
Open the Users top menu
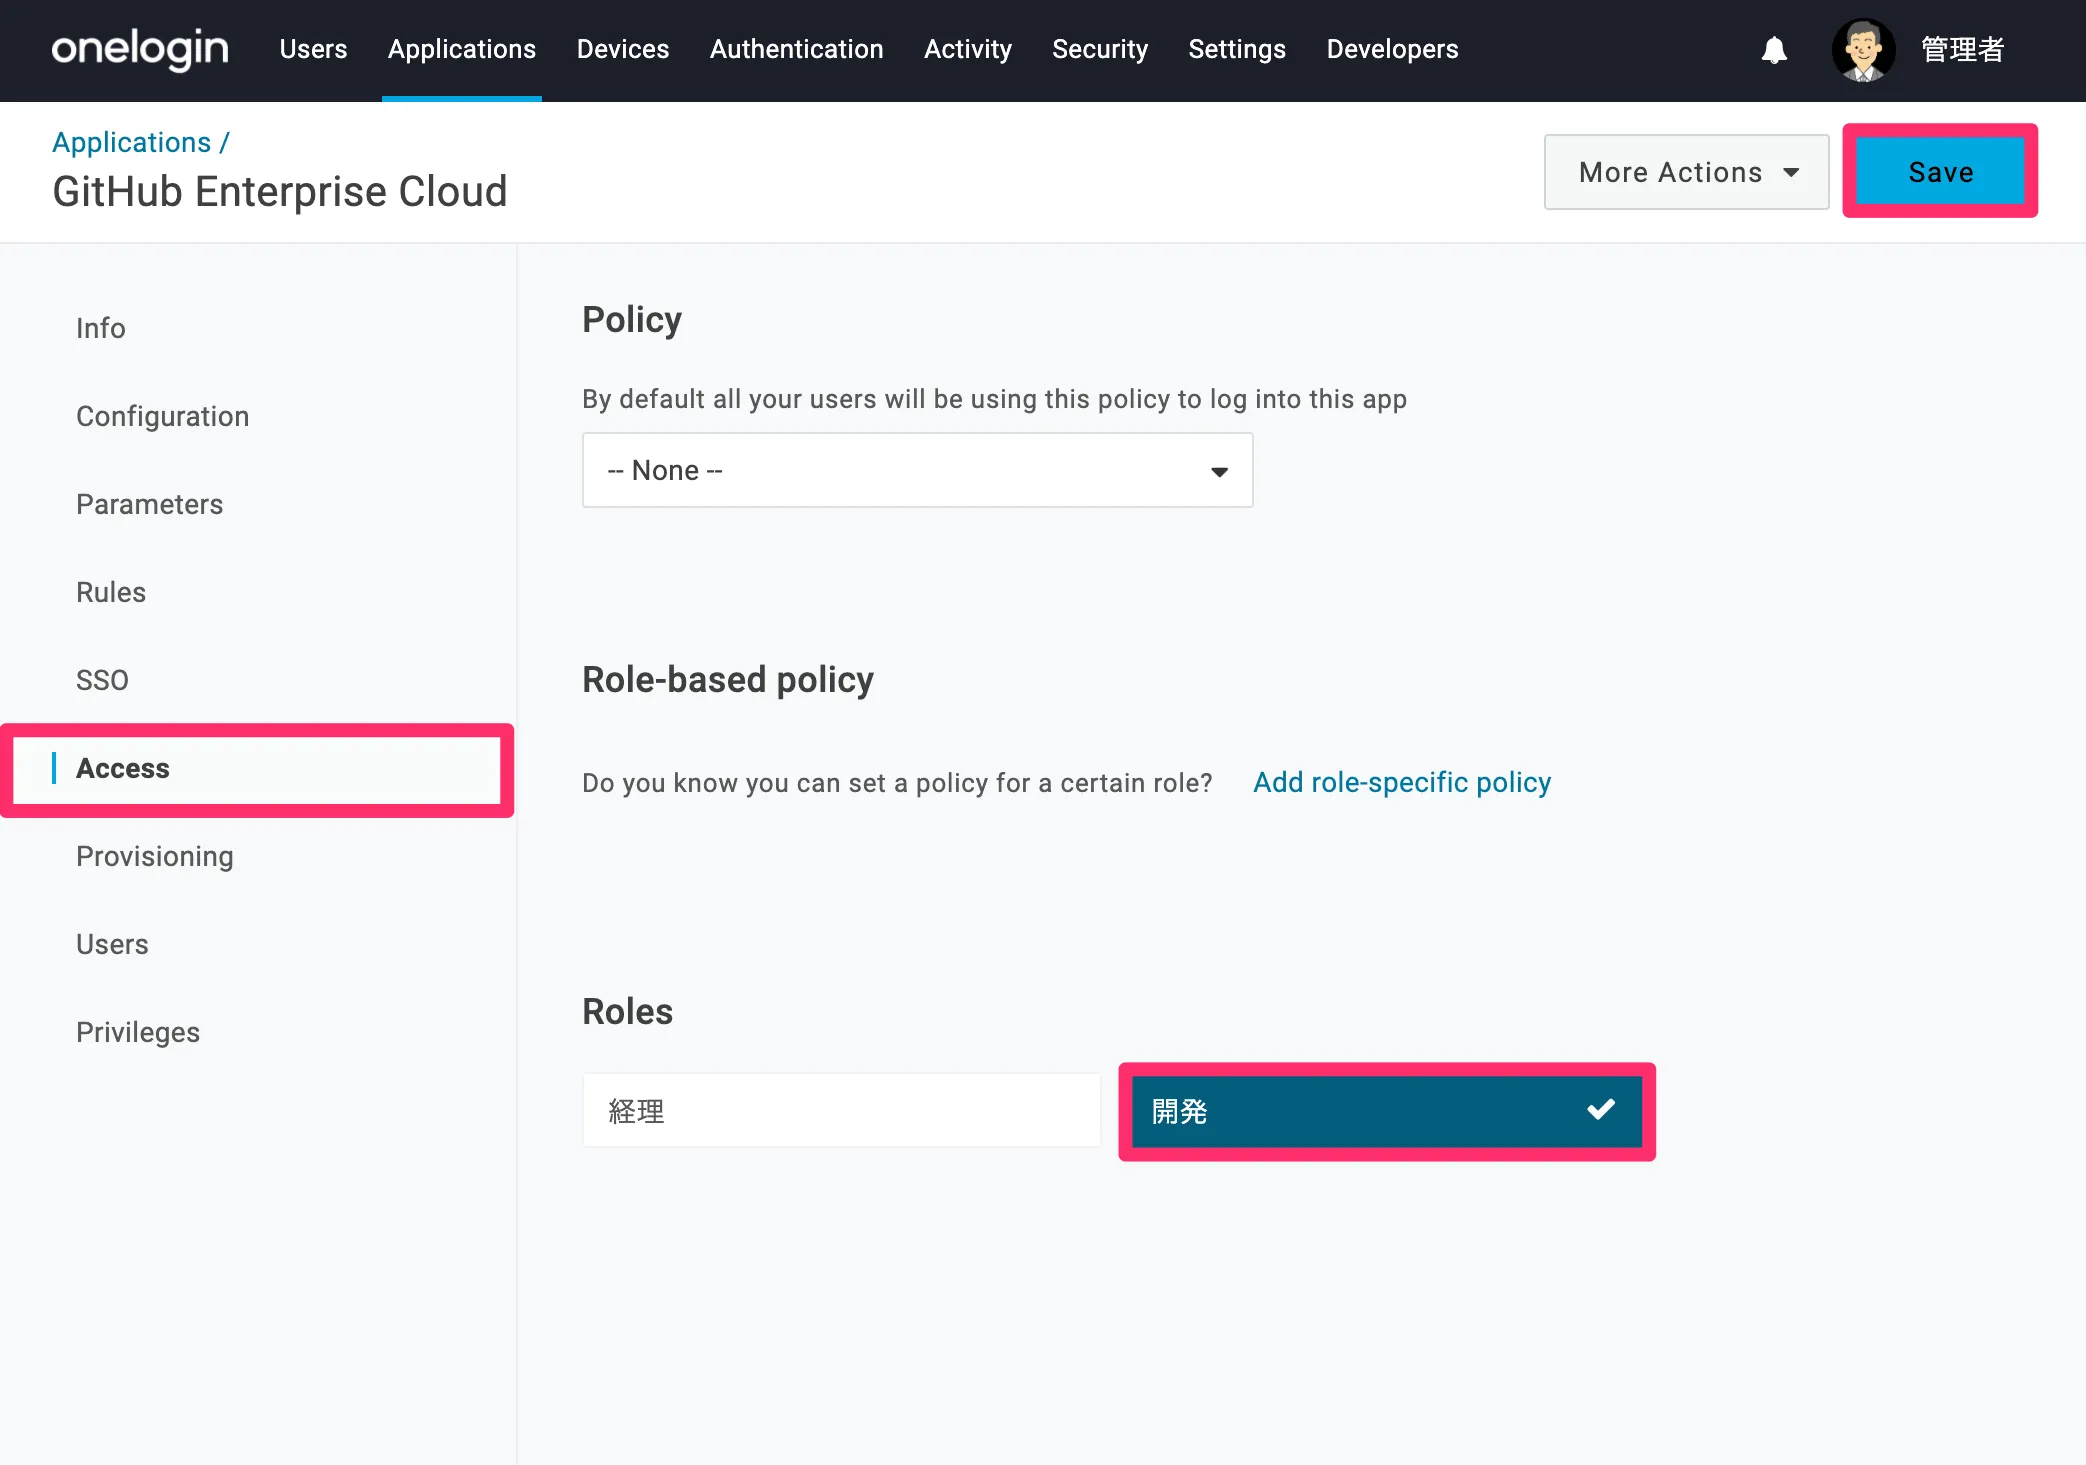tap(313, 49)
